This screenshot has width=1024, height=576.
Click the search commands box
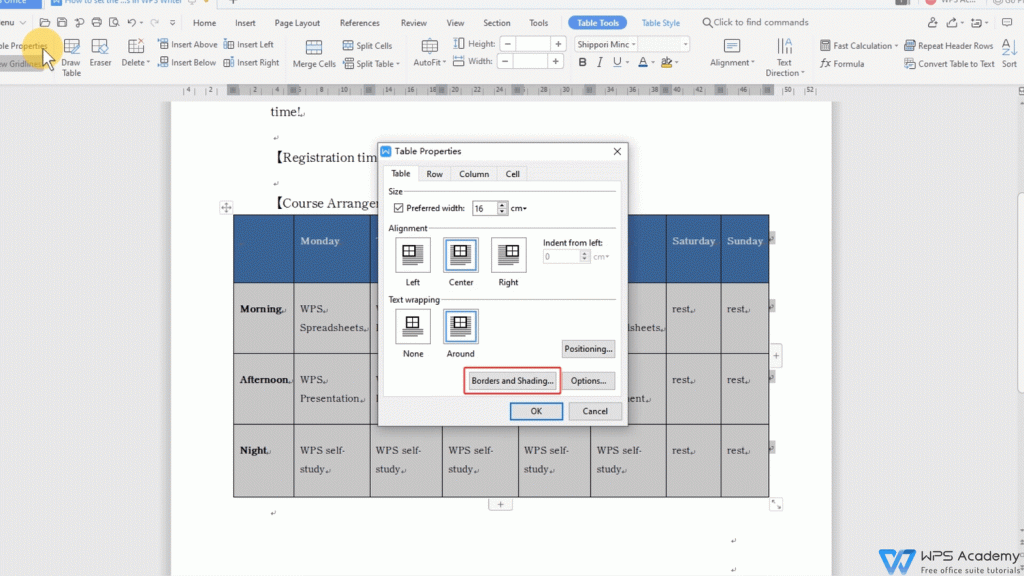click(756, 22)
